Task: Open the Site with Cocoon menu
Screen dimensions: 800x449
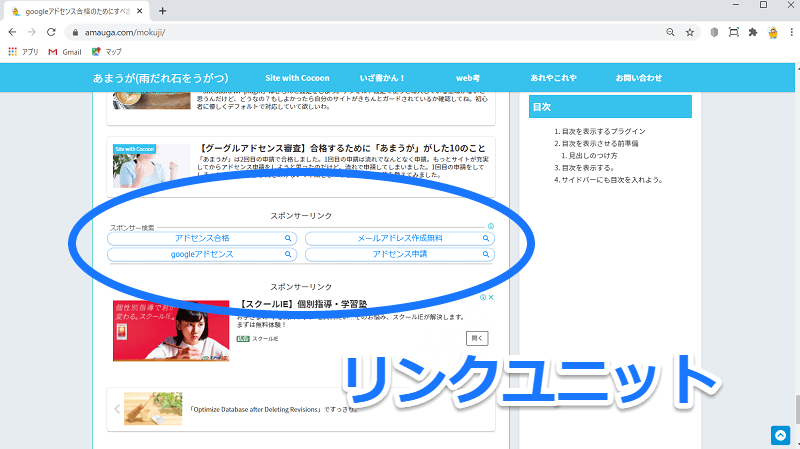Action: pyautogui.click(x=301, y=77)
